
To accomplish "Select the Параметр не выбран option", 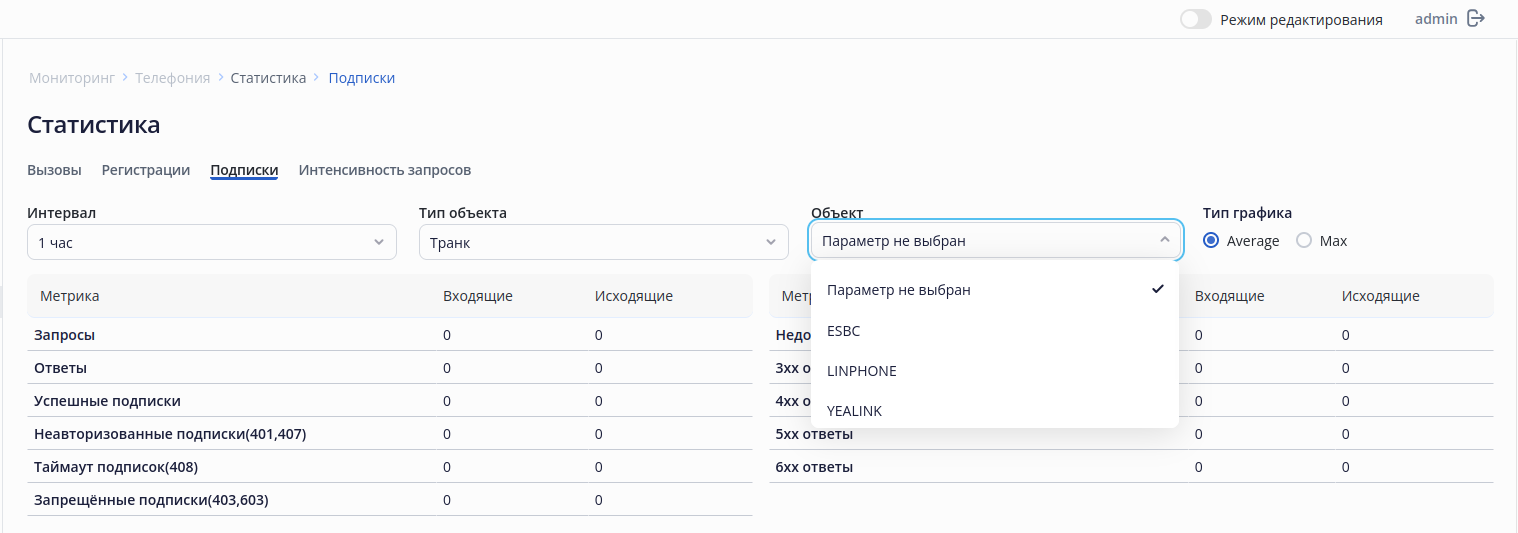I will point(899,290).
